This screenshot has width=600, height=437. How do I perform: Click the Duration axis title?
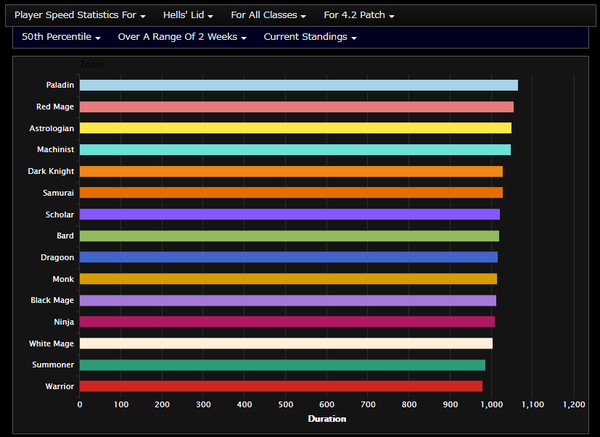(327, 419)
